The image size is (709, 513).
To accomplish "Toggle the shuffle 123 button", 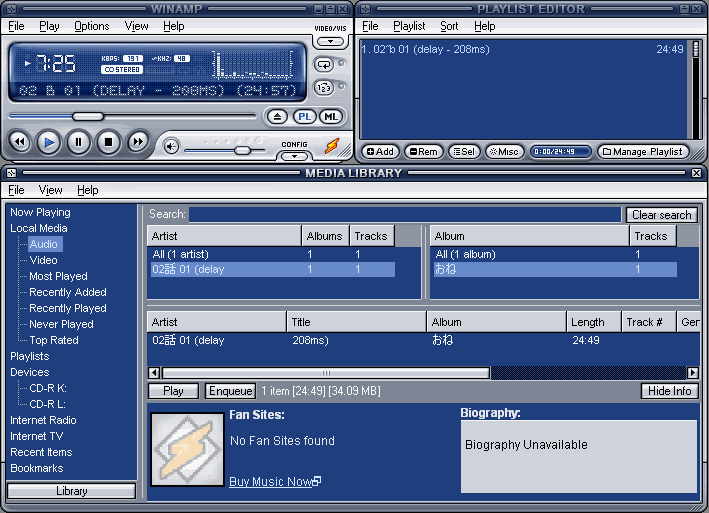I will pyautogui.click(x=324, y=88).
